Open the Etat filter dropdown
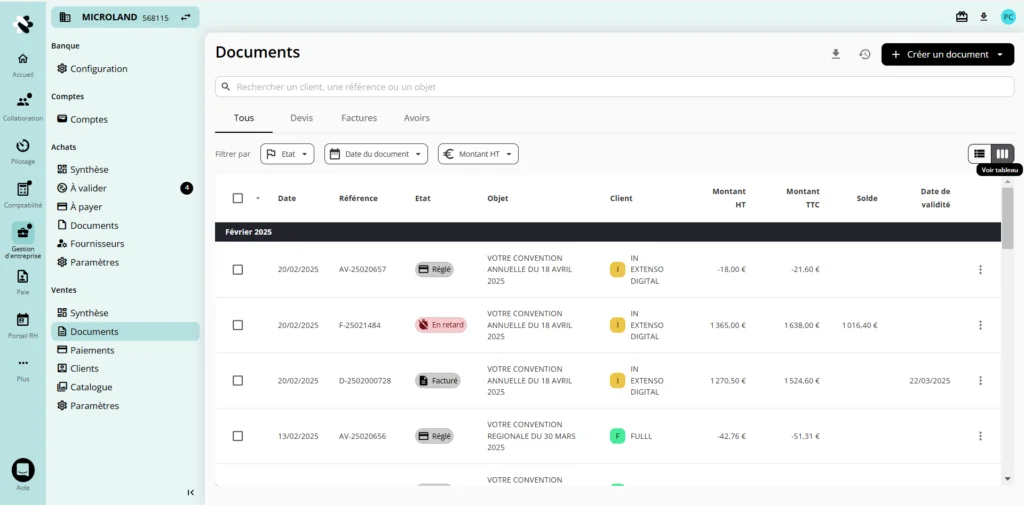Screen dimensions: 1024x505 point(287,154)
